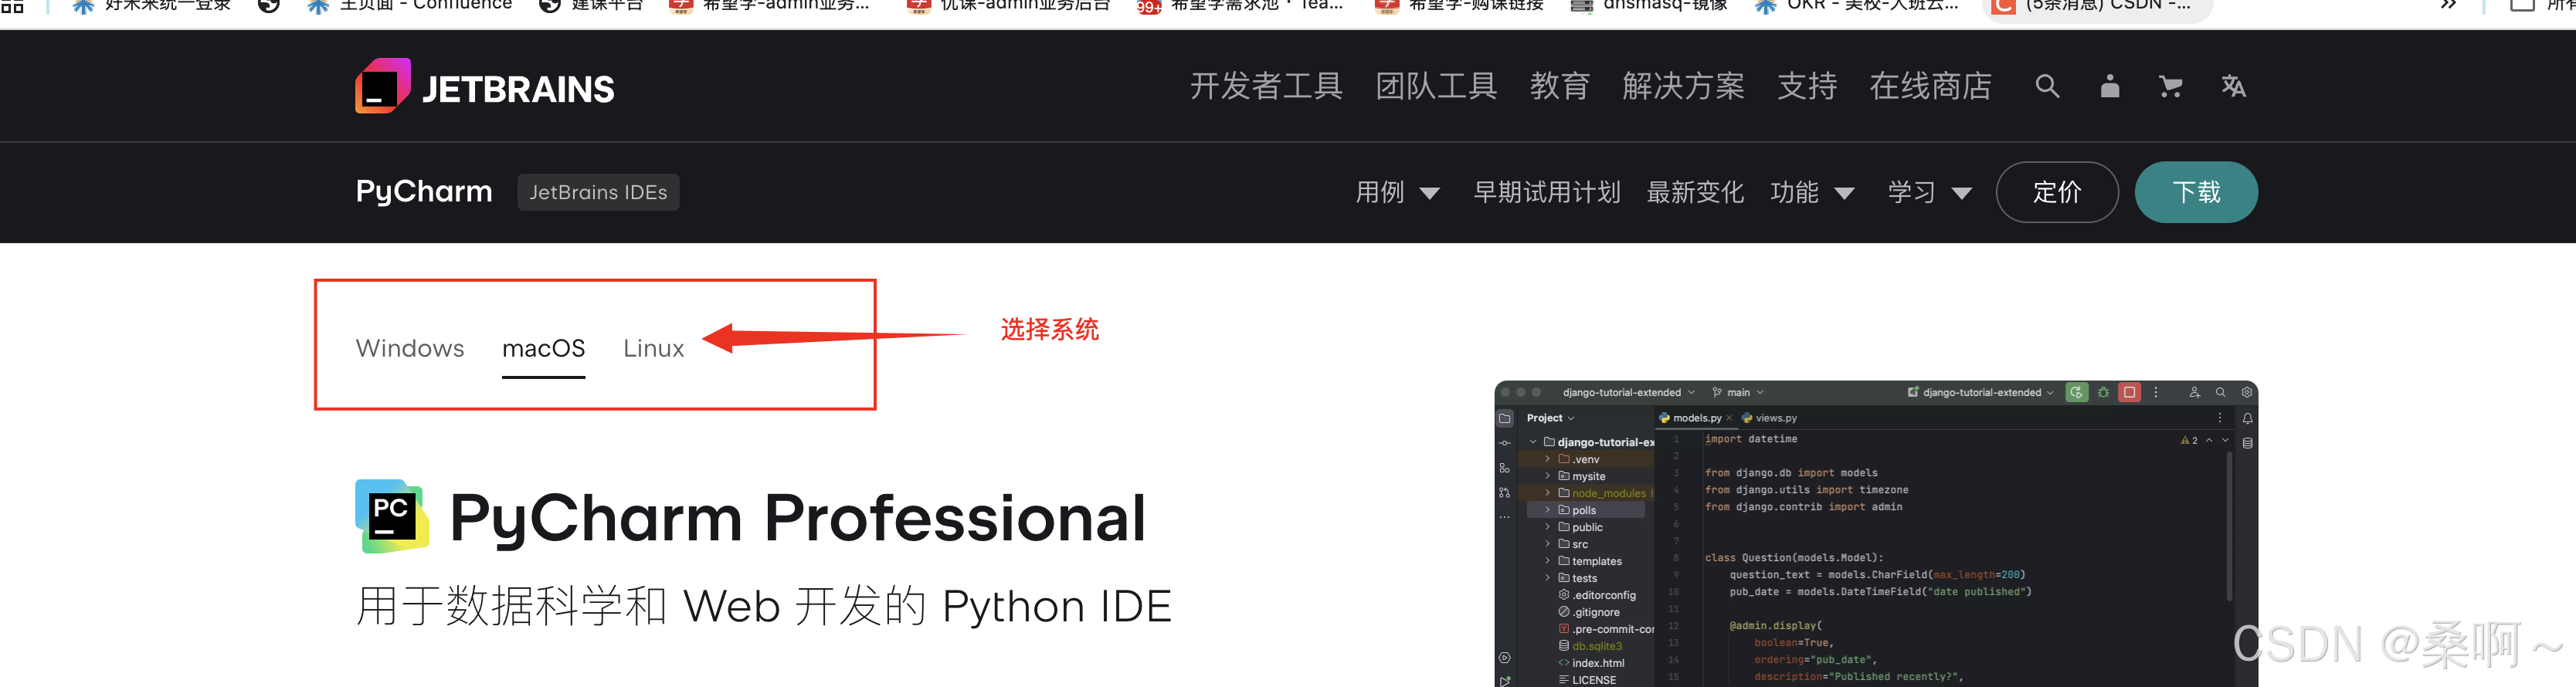Click the Project tool window folder icon
This screenshot has height=687, width=2576.
pyautogui.click(x=1504, y=418)
